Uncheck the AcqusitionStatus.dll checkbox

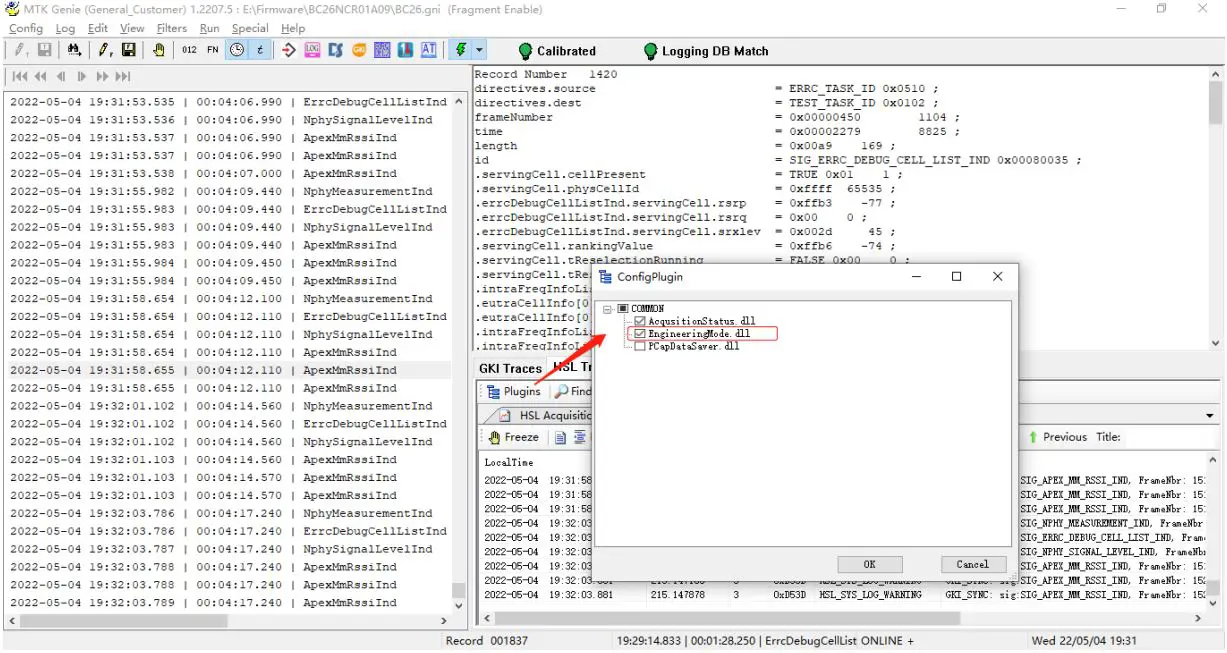[x=640, y=321]
